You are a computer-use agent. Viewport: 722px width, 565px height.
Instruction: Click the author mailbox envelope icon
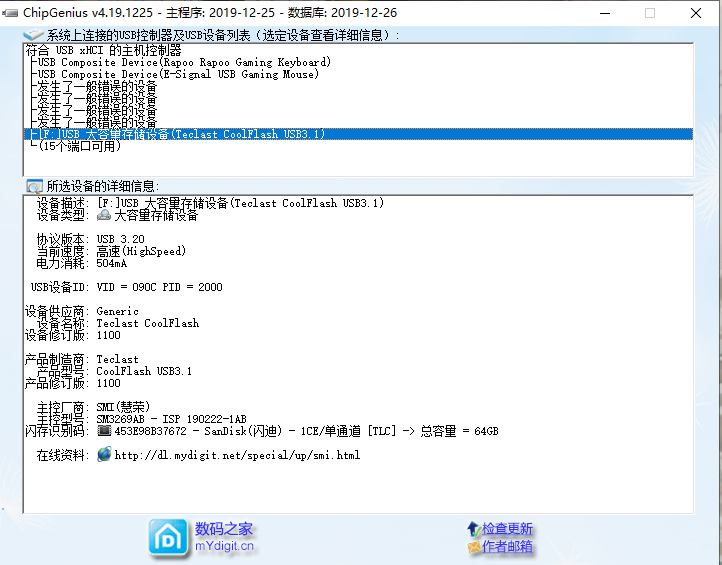(x=473, y=547)
